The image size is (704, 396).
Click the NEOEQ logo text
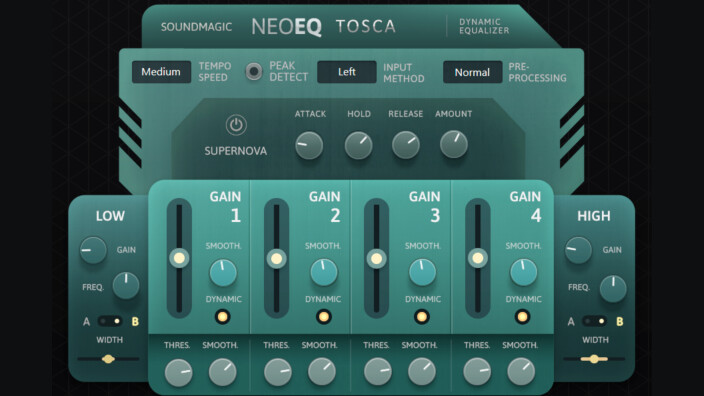coord(286,27)
